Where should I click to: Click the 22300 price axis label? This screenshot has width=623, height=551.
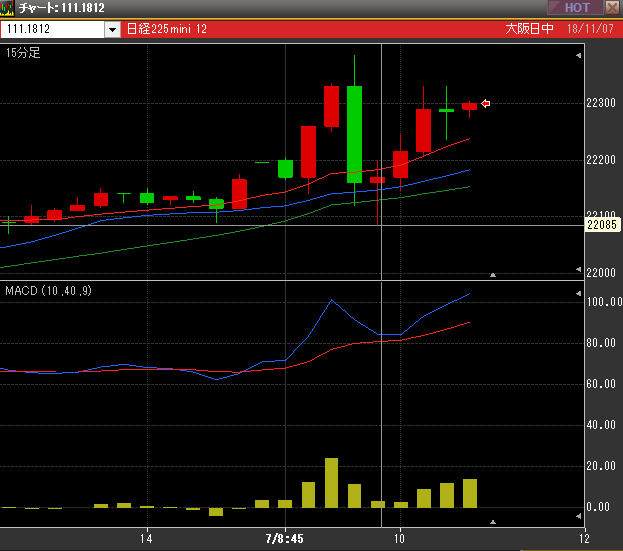coord(601,103)
